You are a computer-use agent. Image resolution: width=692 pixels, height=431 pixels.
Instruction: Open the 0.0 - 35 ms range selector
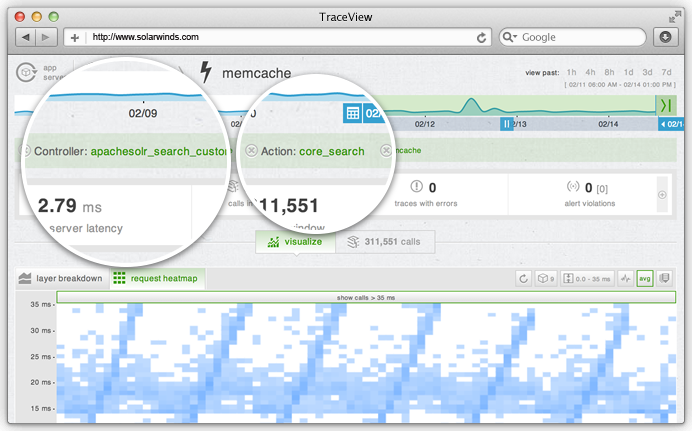pos(587,279)
